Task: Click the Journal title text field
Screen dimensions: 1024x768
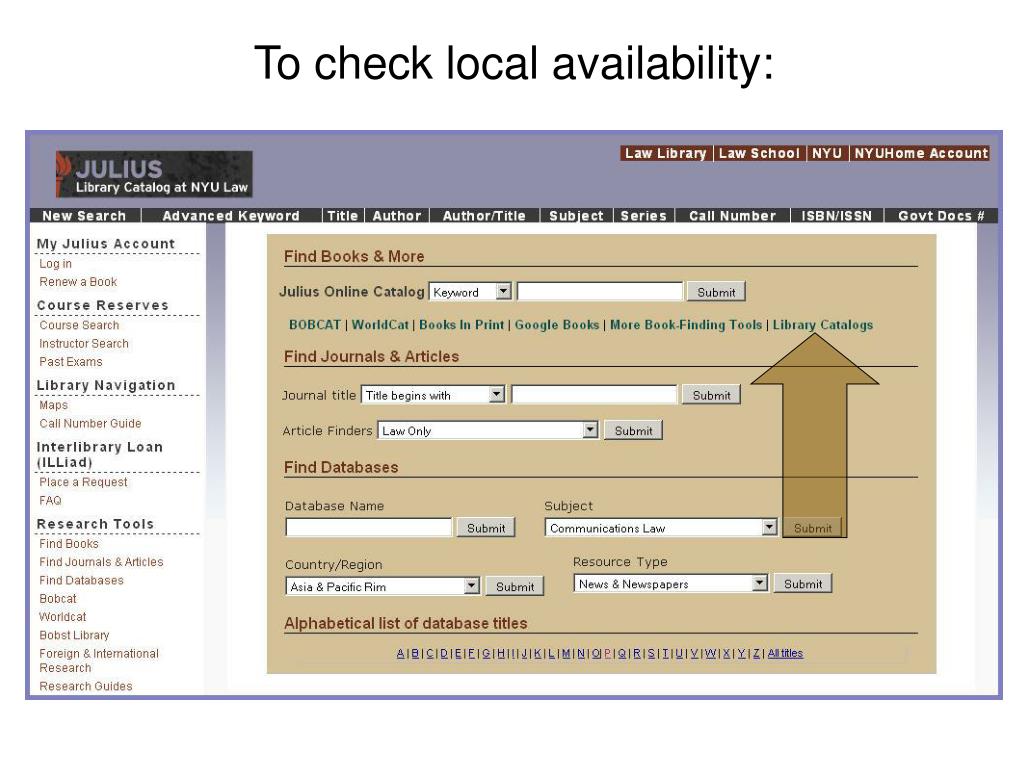Action: pos(594,394)
